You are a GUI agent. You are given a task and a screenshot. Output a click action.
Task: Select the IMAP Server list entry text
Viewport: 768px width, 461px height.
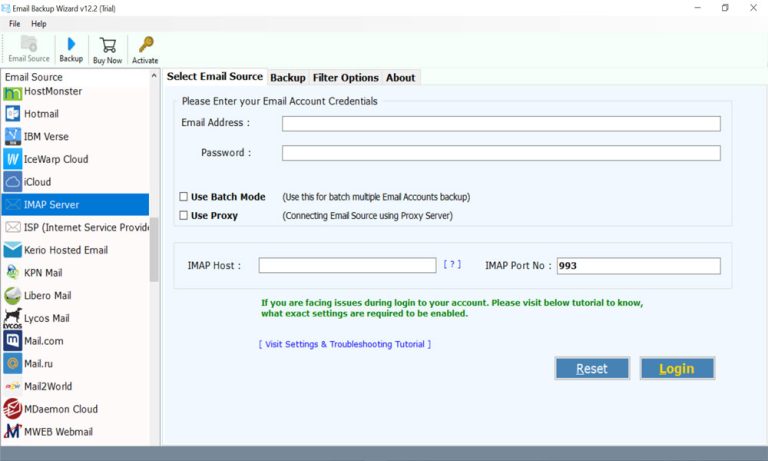tap(51, 205)
